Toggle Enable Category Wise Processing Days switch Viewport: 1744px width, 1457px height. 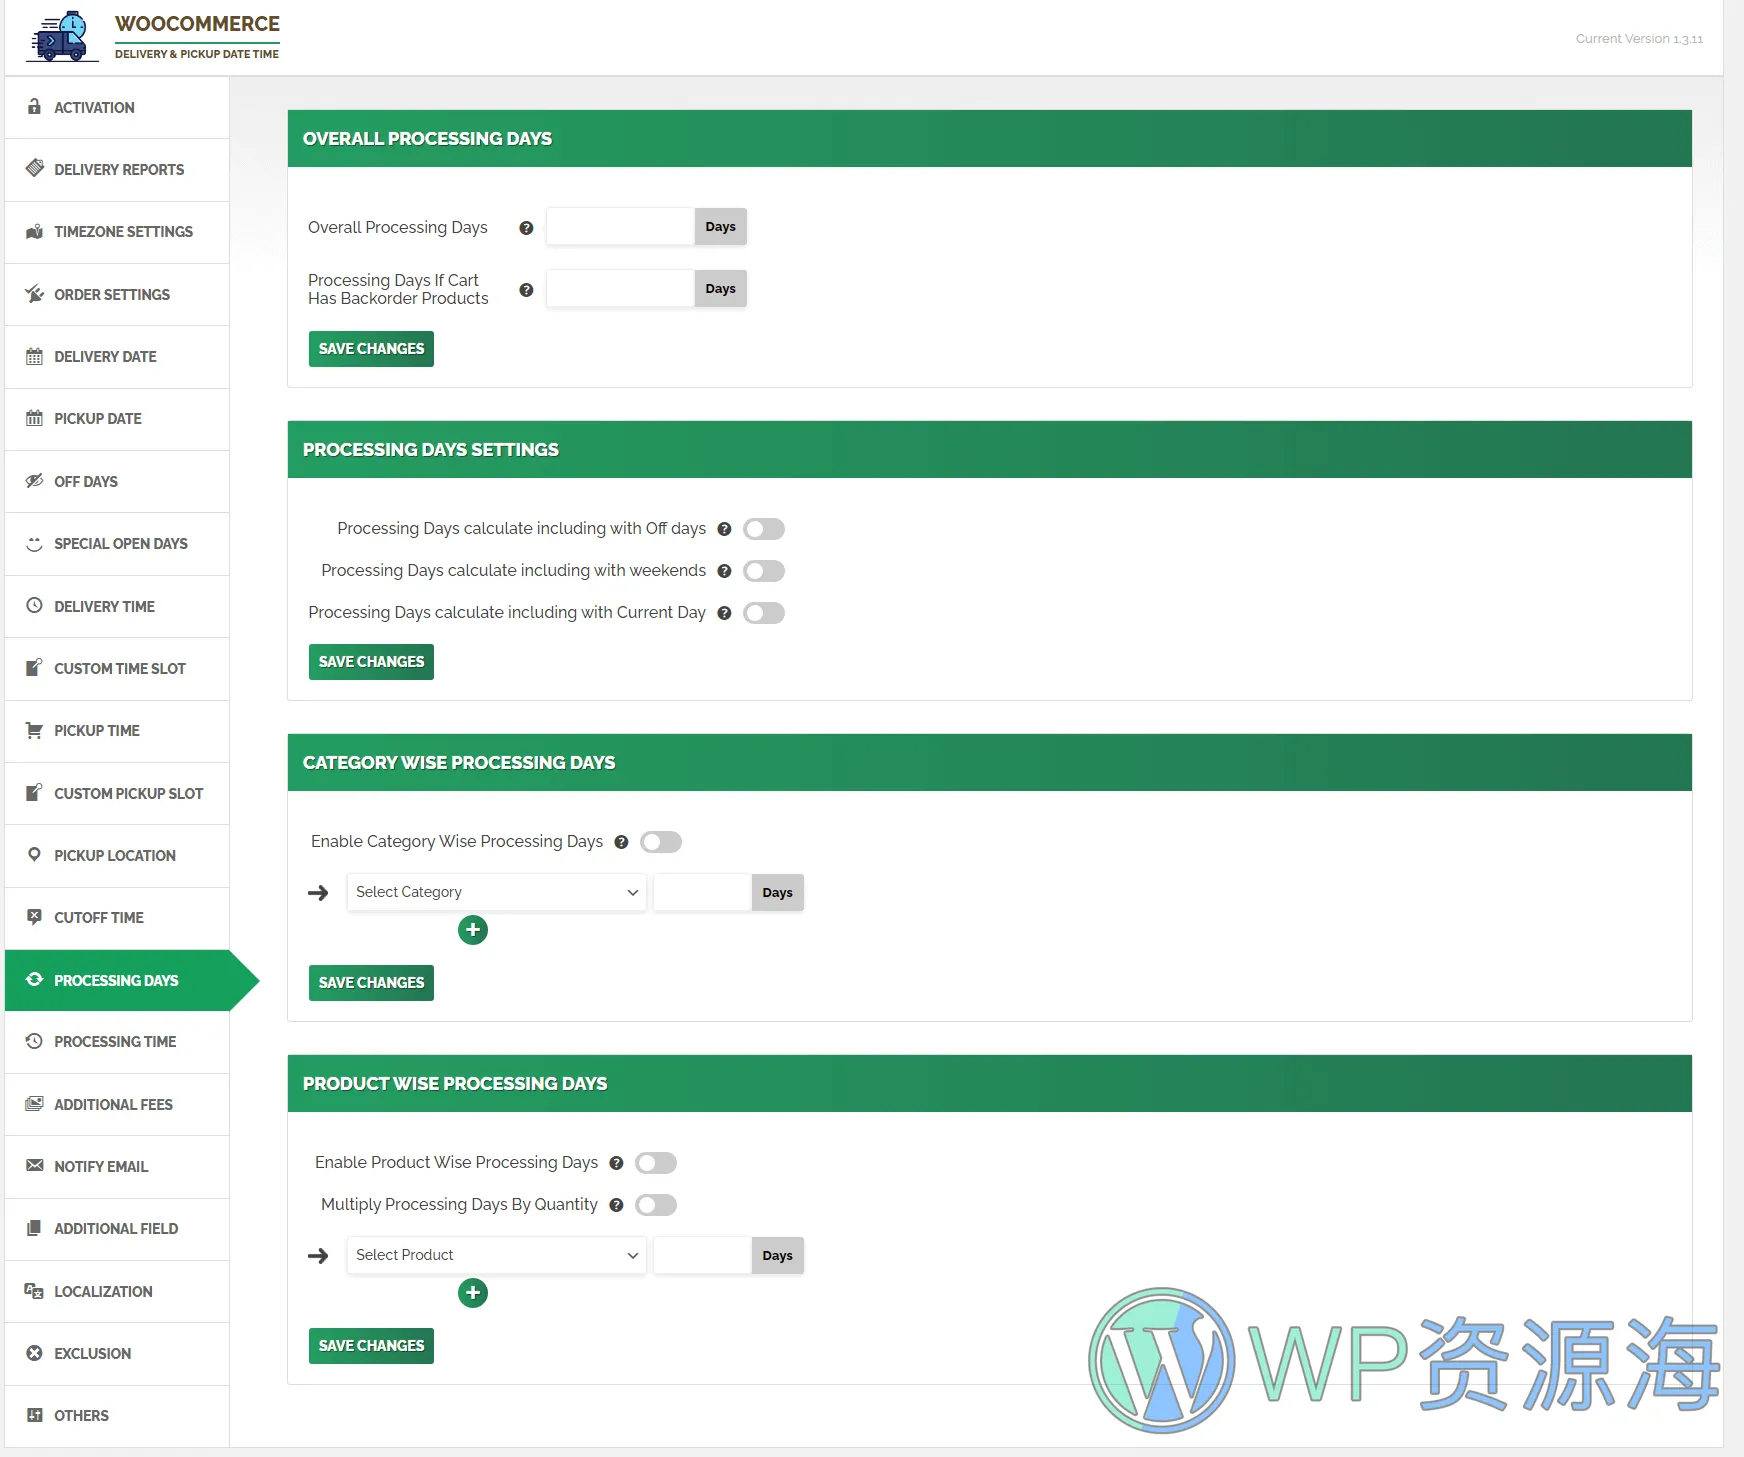661,842
